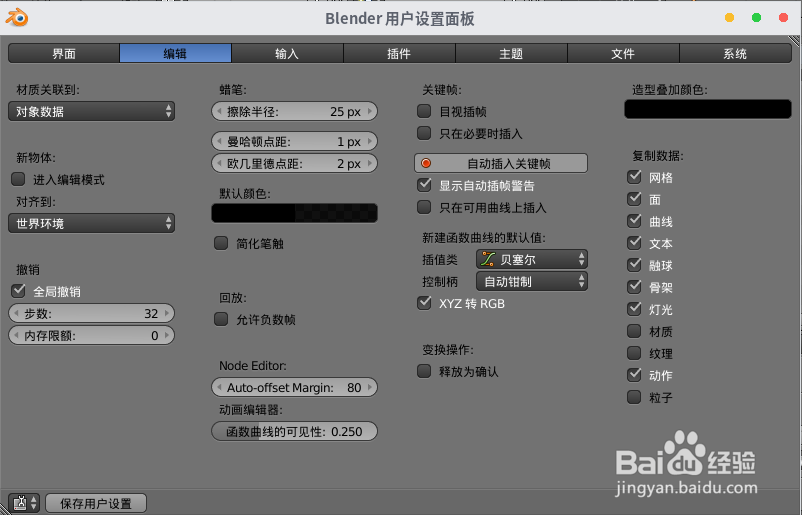Uncheck 网格 under 复制数据
802x515 pixels.
pyautogui.click(x=634, y=177)
